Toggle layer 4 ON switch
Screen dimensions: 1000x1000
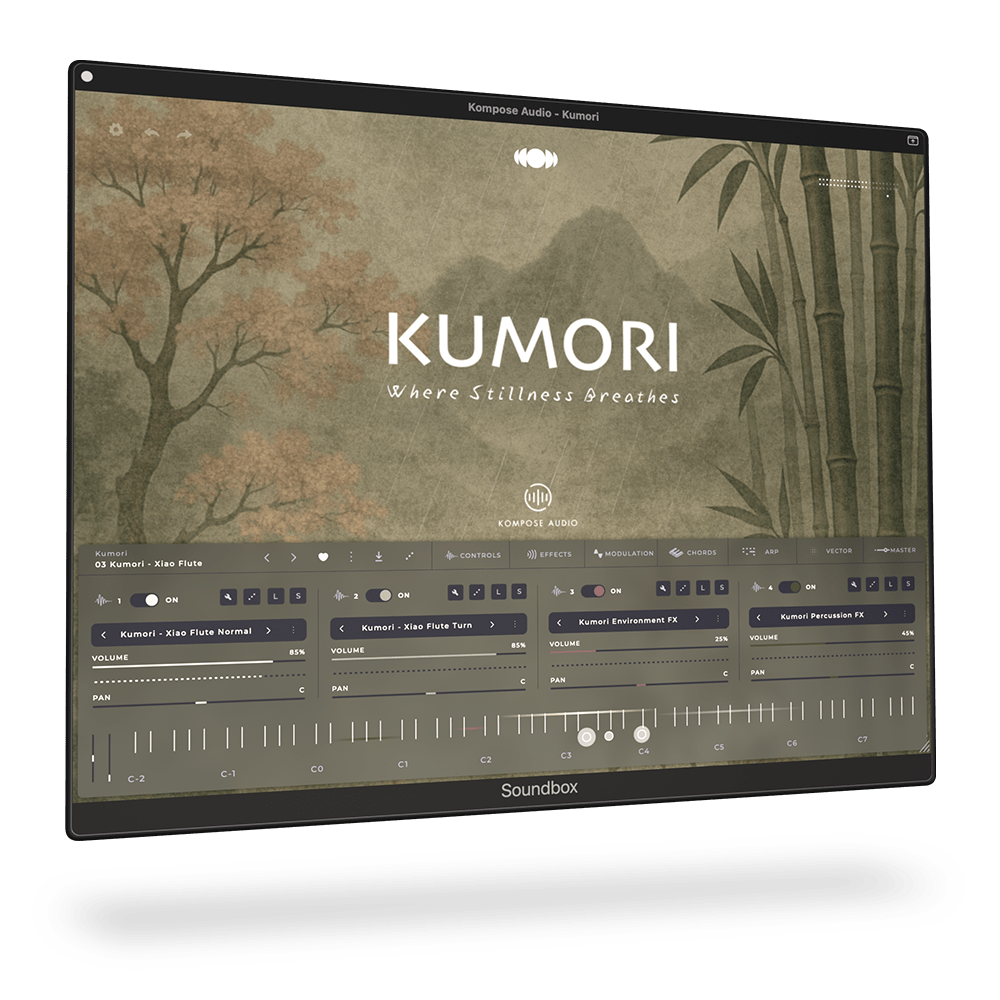click(x=789, y=587)
